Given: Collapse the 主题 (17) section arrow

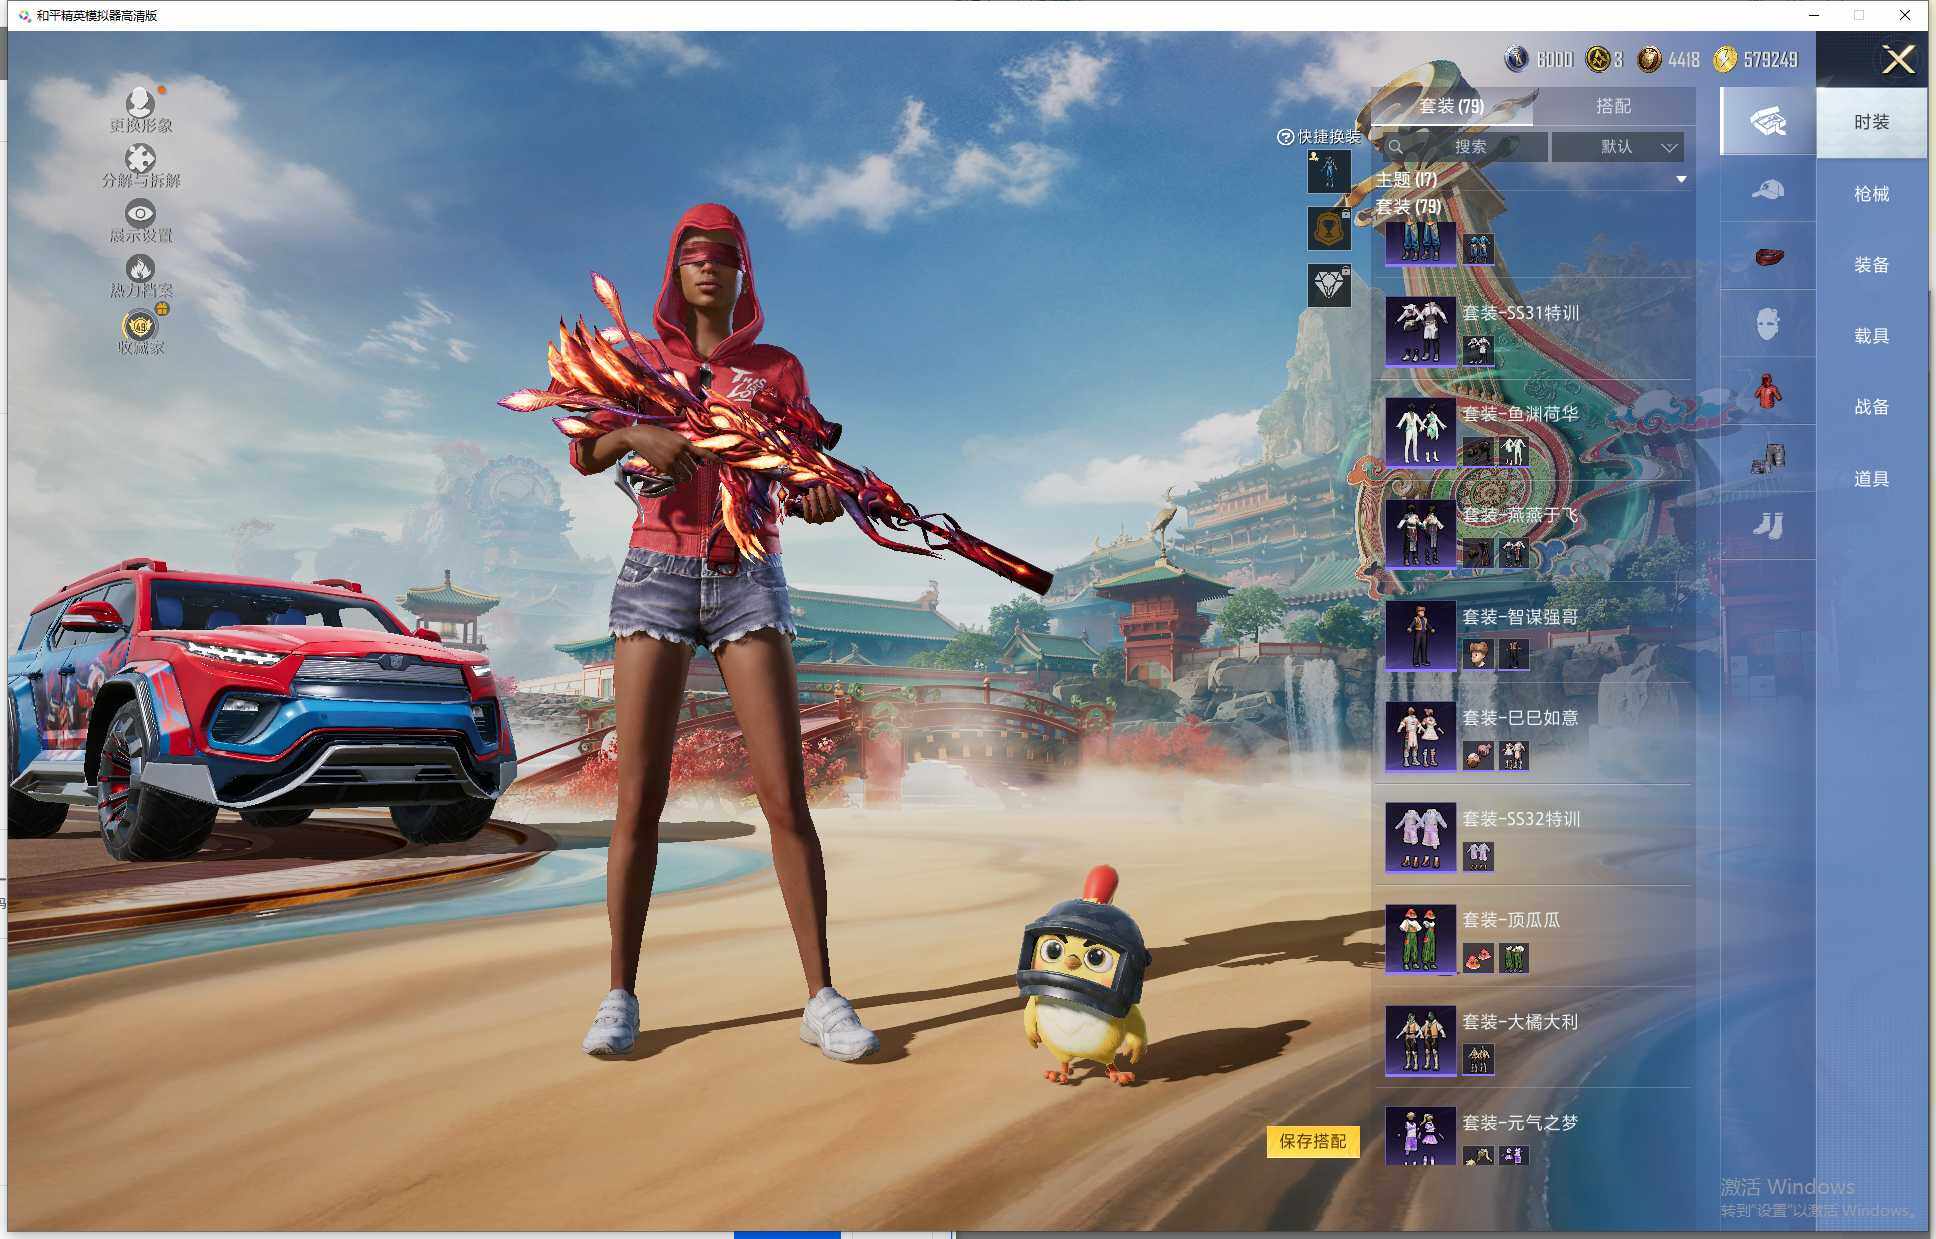Looking at the screenshot, I should [1681, 180].
